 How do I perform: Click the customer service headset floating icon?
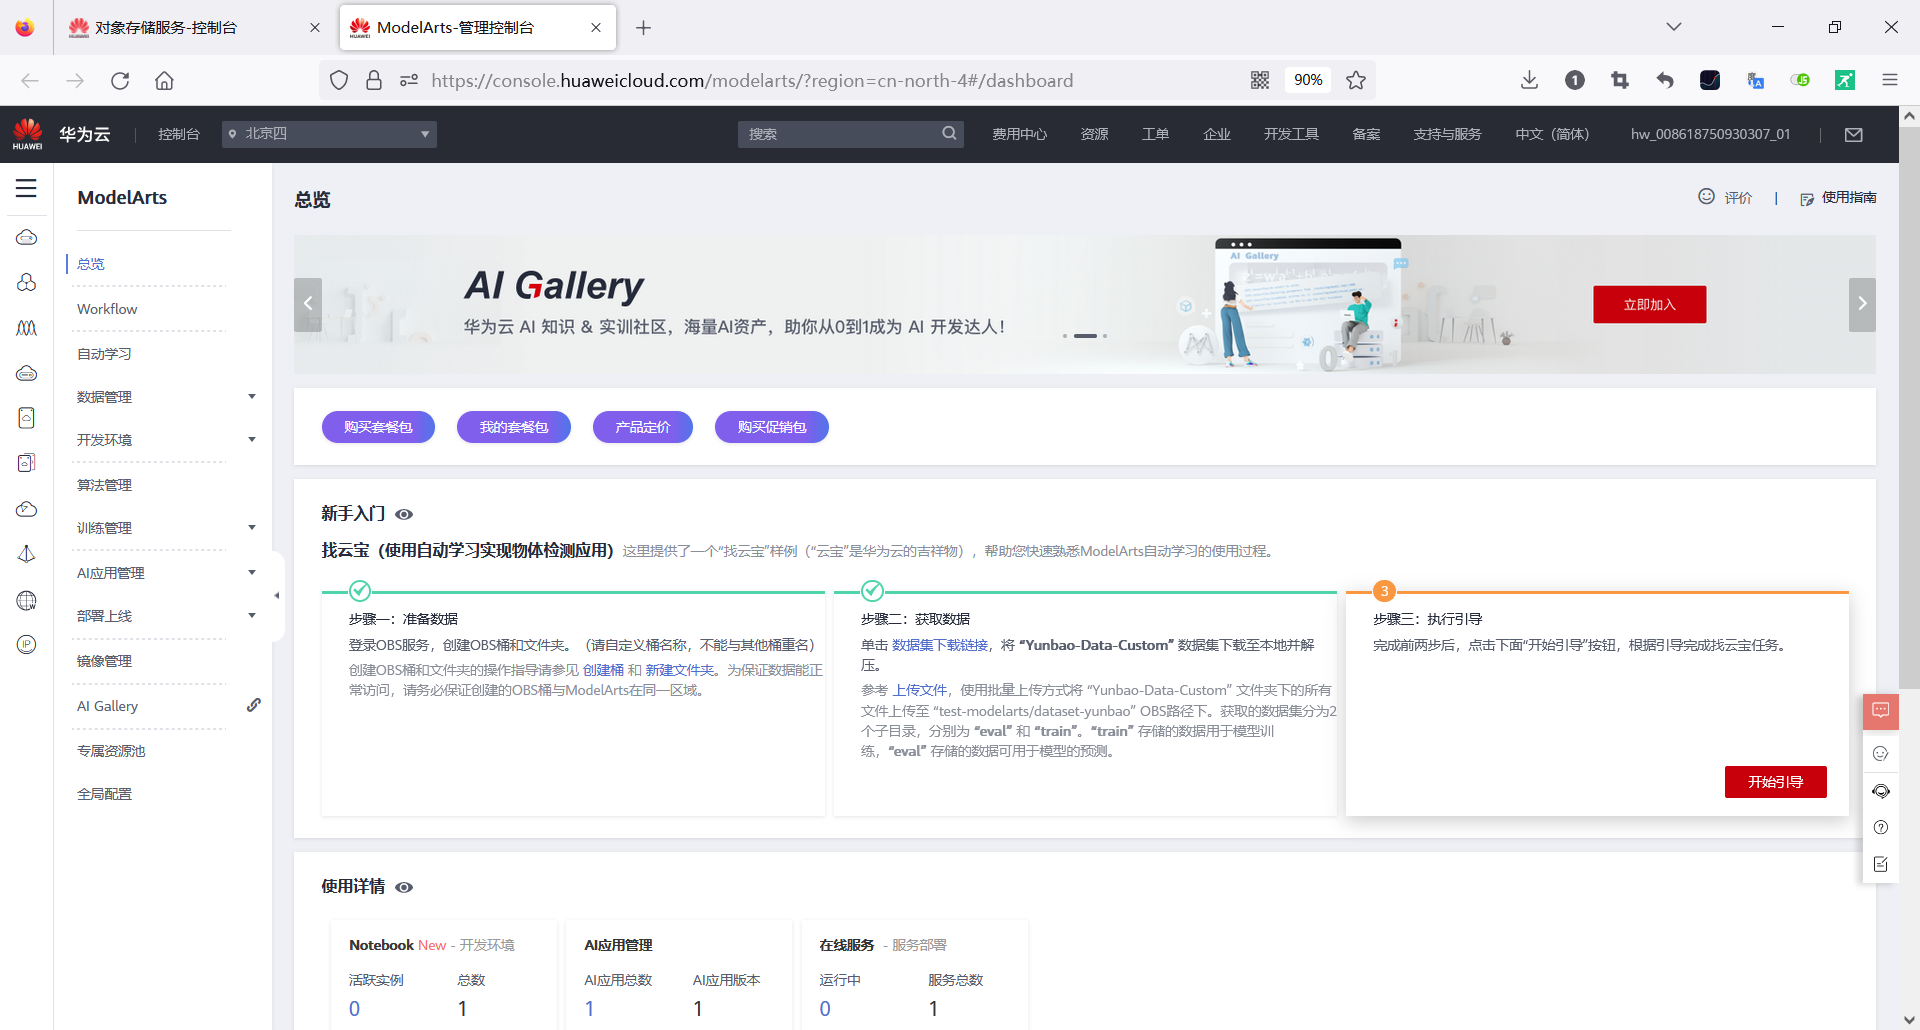(x=1880, y=791)
